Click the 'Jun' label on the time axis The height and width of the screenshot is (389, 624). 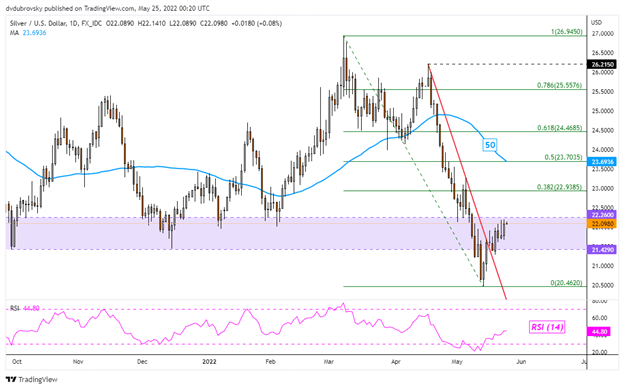tap(521, 362)
